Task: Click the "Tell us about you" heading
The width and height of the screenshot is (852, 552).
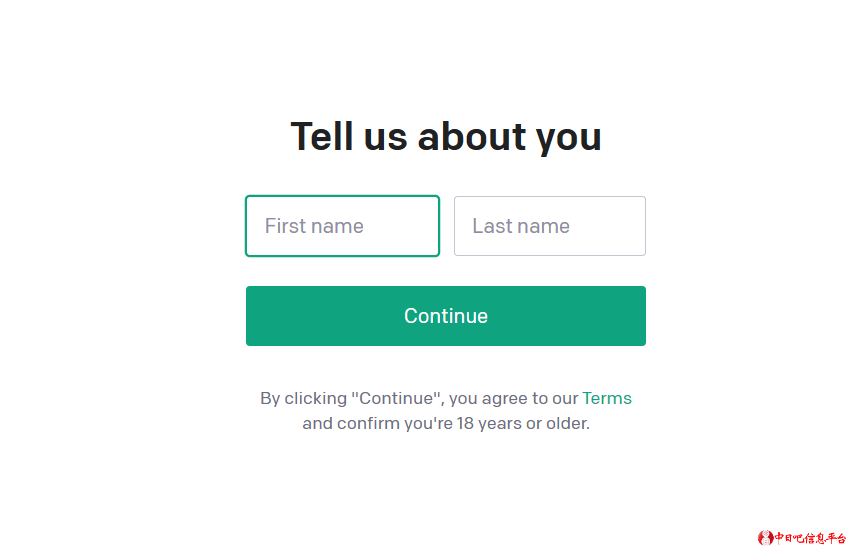Action: click(x=446, y=136)
